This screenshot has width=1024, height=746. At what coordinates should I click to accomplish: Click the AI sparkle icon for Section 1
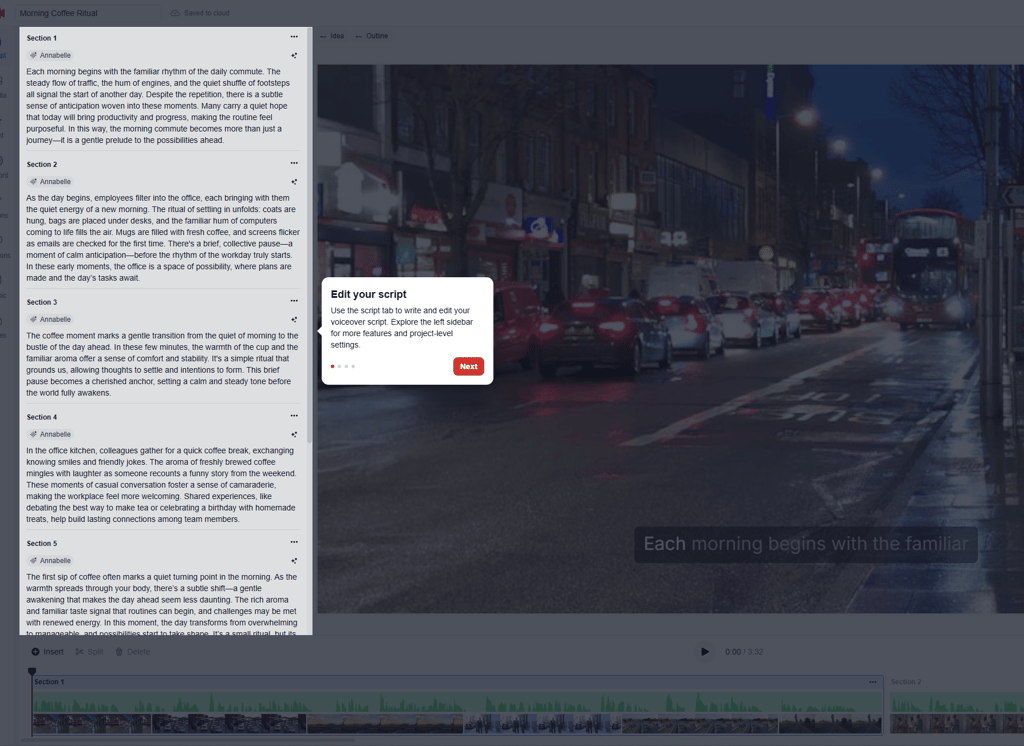pos(294,56)
